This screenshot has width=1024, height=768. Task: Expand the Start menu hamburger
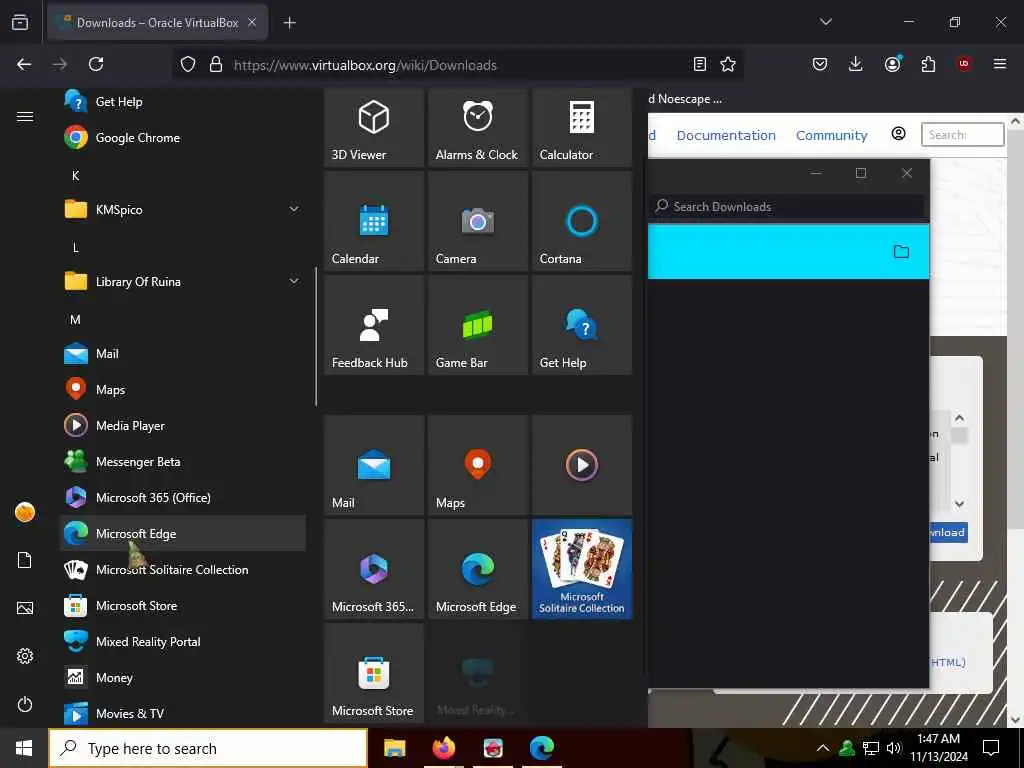(25, 116)
